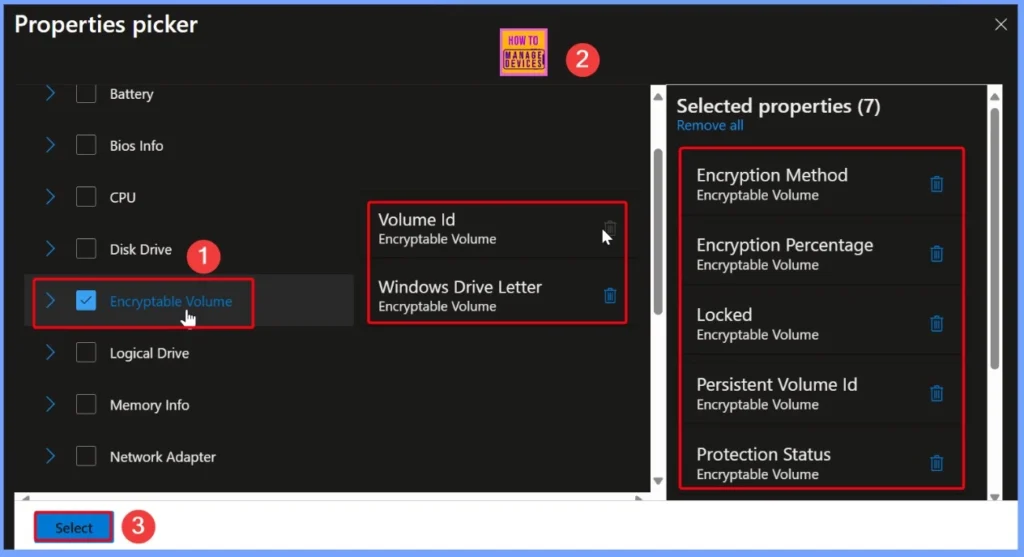Expand the Battery category chevron
This screenshot has height=557, width=1024.
click(50, 93)
